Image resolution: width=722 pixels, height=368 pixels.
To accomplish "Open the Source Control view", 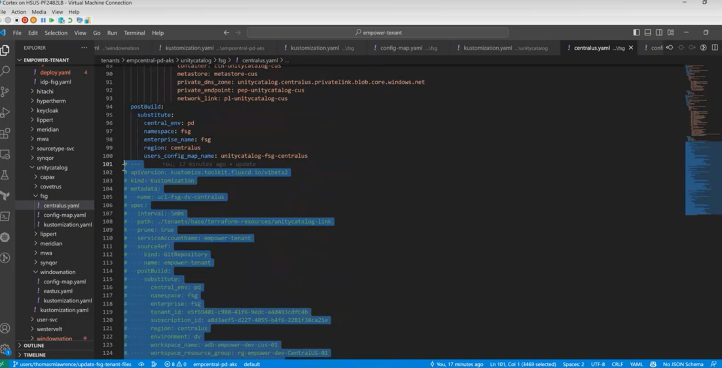I will coord(5,92).
